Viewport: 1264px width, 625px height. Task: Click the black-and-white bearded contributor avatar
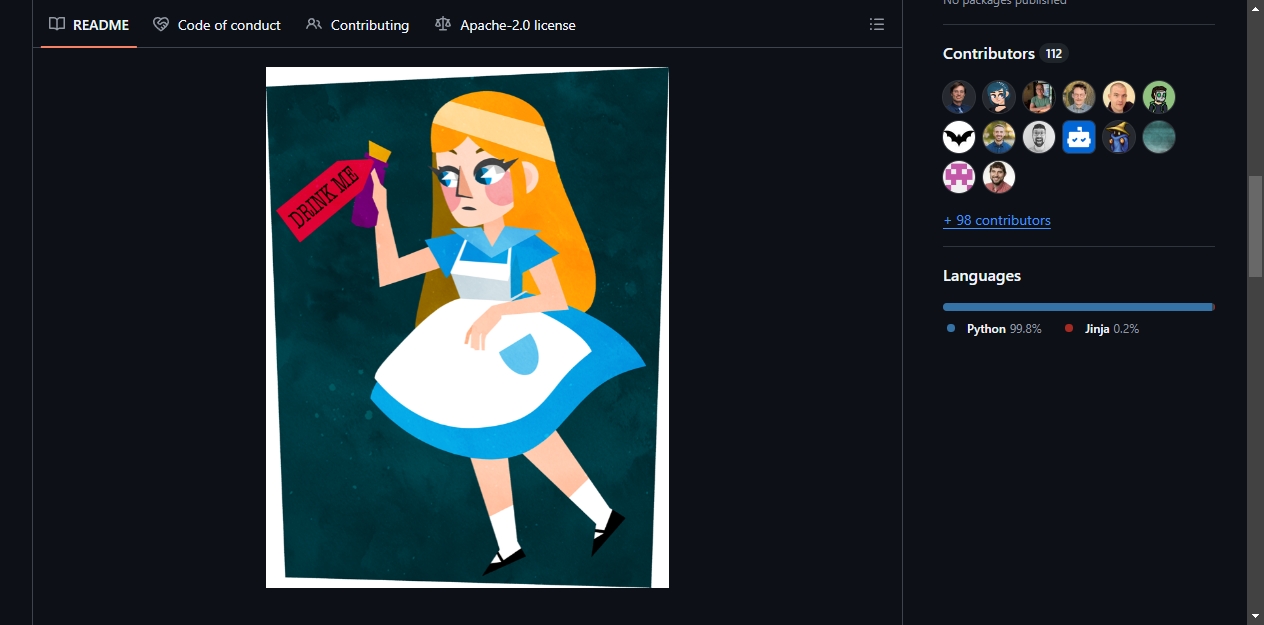(1039, 137)
